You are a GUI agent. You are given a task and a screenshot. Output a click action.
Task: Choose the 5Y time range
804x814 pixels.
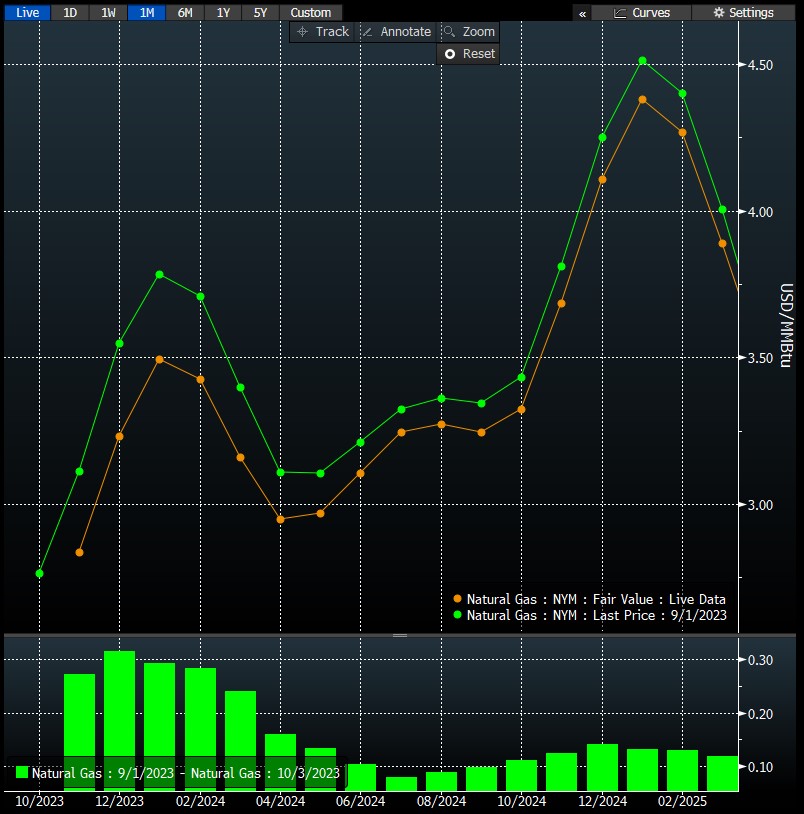tap(260, 13)
